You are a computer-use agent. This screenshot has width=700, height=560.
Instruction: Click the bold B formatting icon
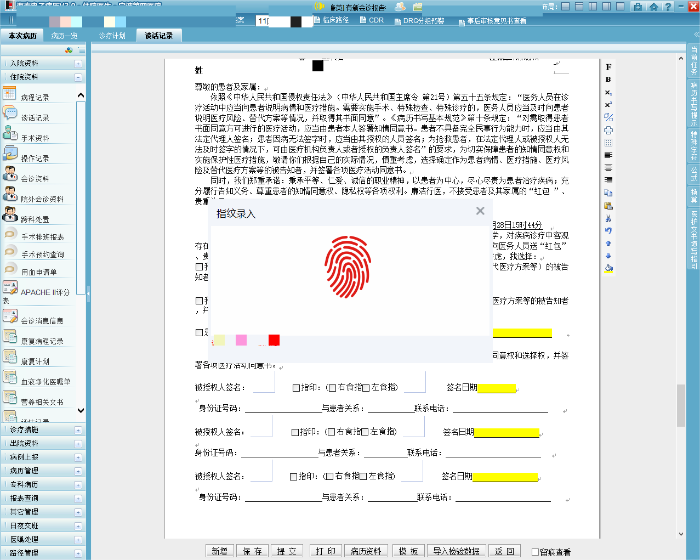click(609, 78)
